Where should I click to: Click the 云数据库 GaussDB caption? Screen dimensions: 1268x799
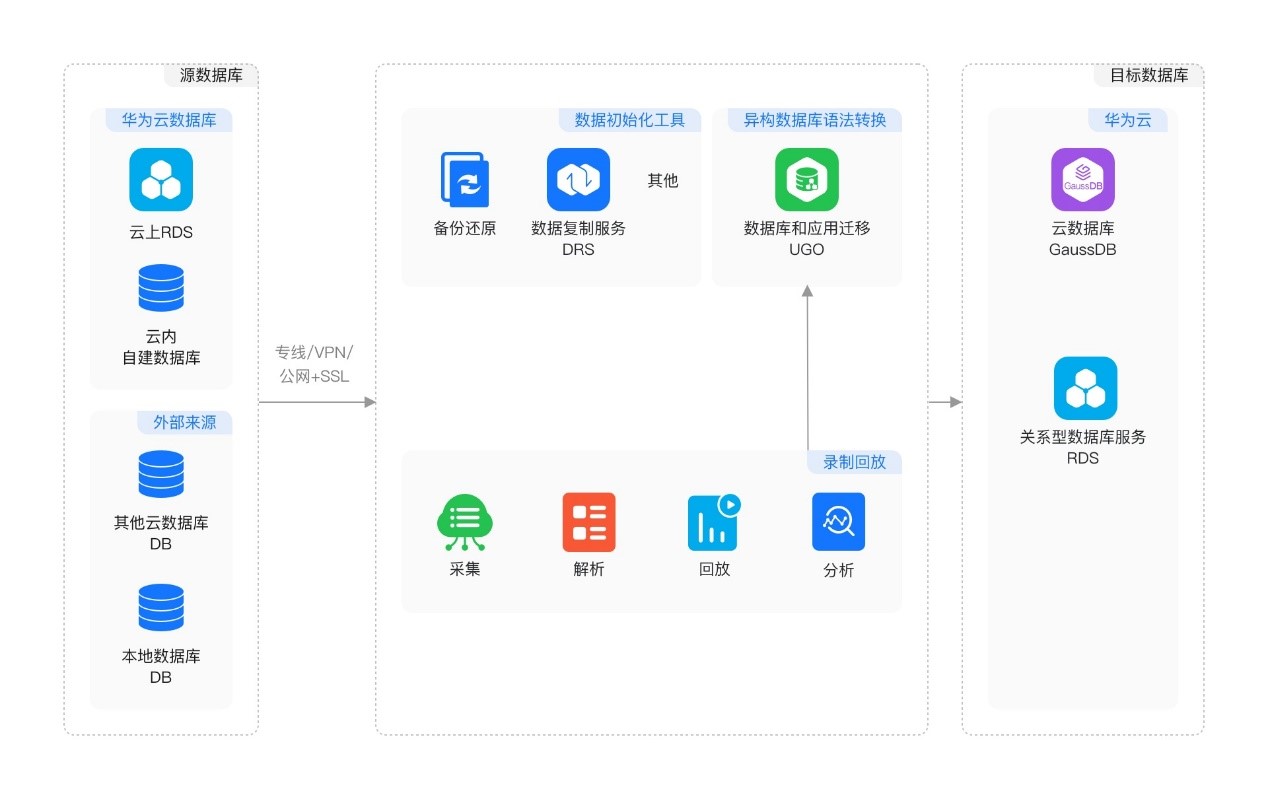coord(1083,238)
